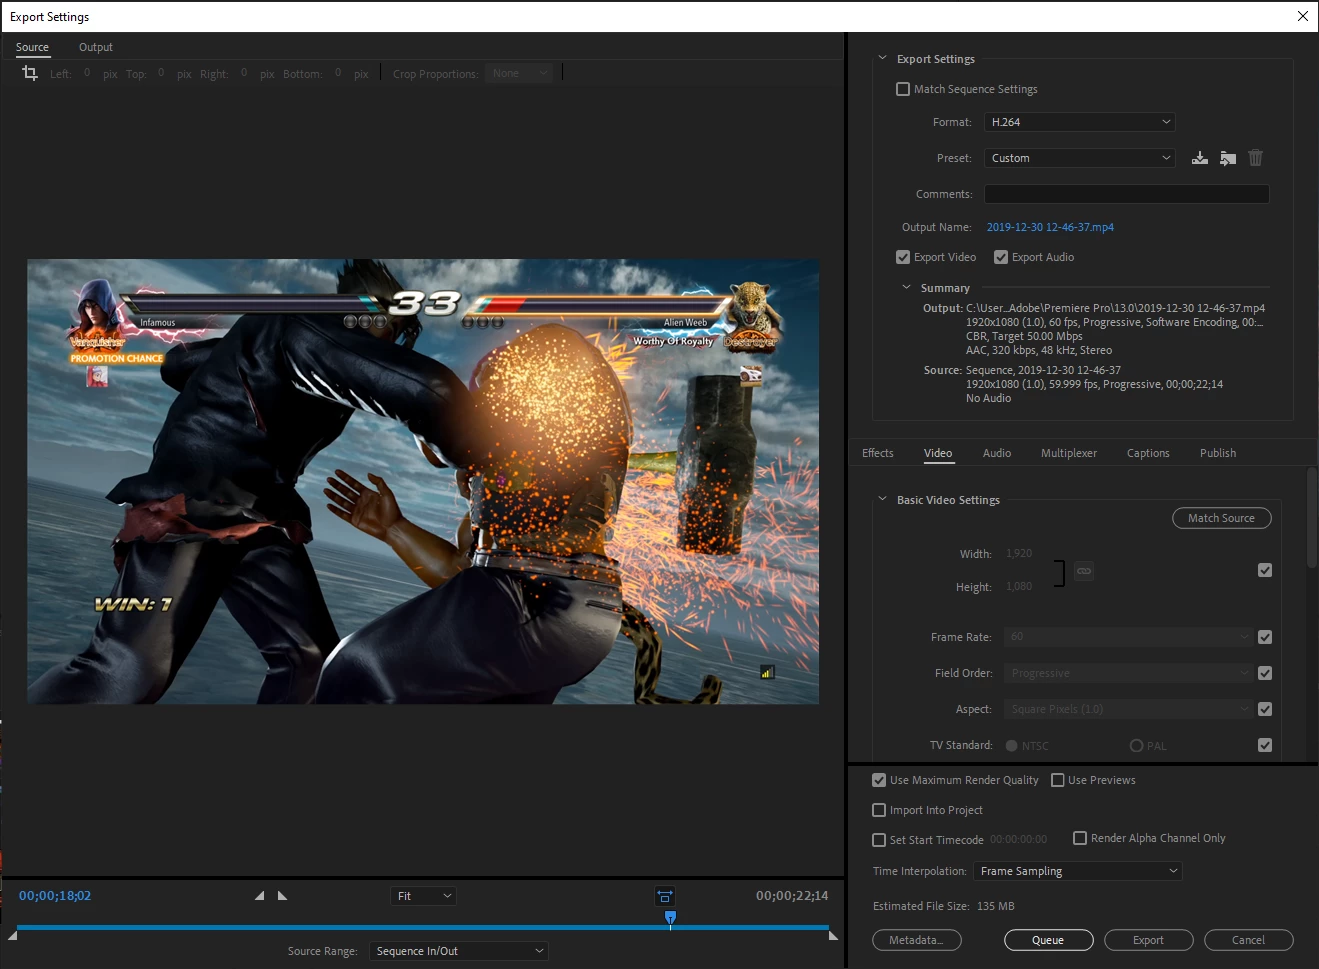Collapse the Summary section
The height and width of the screenshot is (969, 1319).
907,288
